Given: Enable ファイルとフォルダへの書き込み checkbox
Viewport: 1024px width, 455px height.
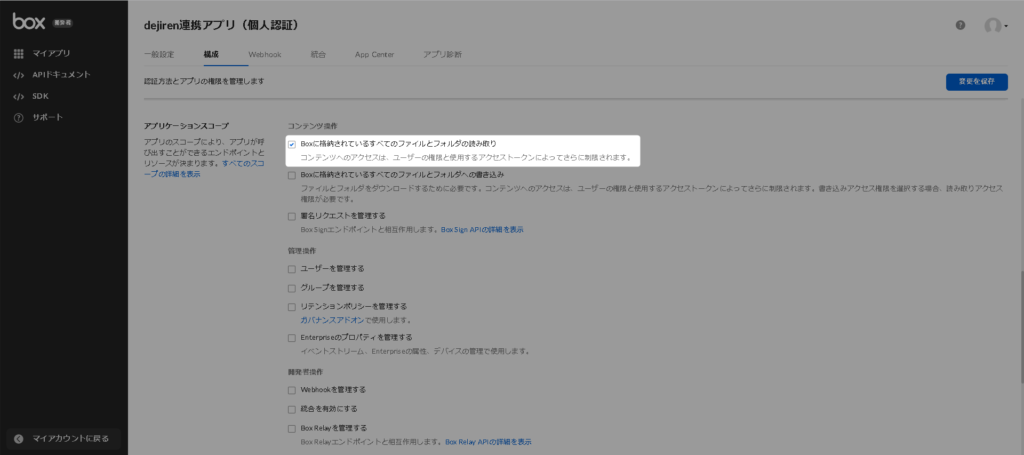Looking at the screenshot, I should (x=292, y=176).
